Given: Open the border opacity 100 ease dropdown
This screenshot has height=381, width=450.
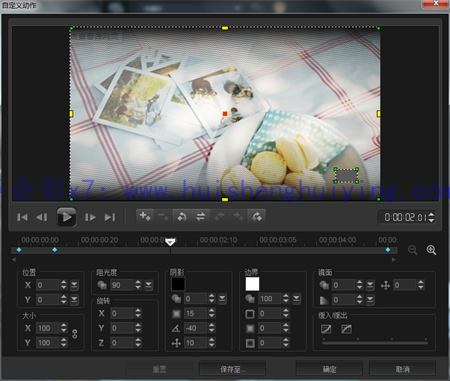Looking at the screenshot, I should [296, 299].
